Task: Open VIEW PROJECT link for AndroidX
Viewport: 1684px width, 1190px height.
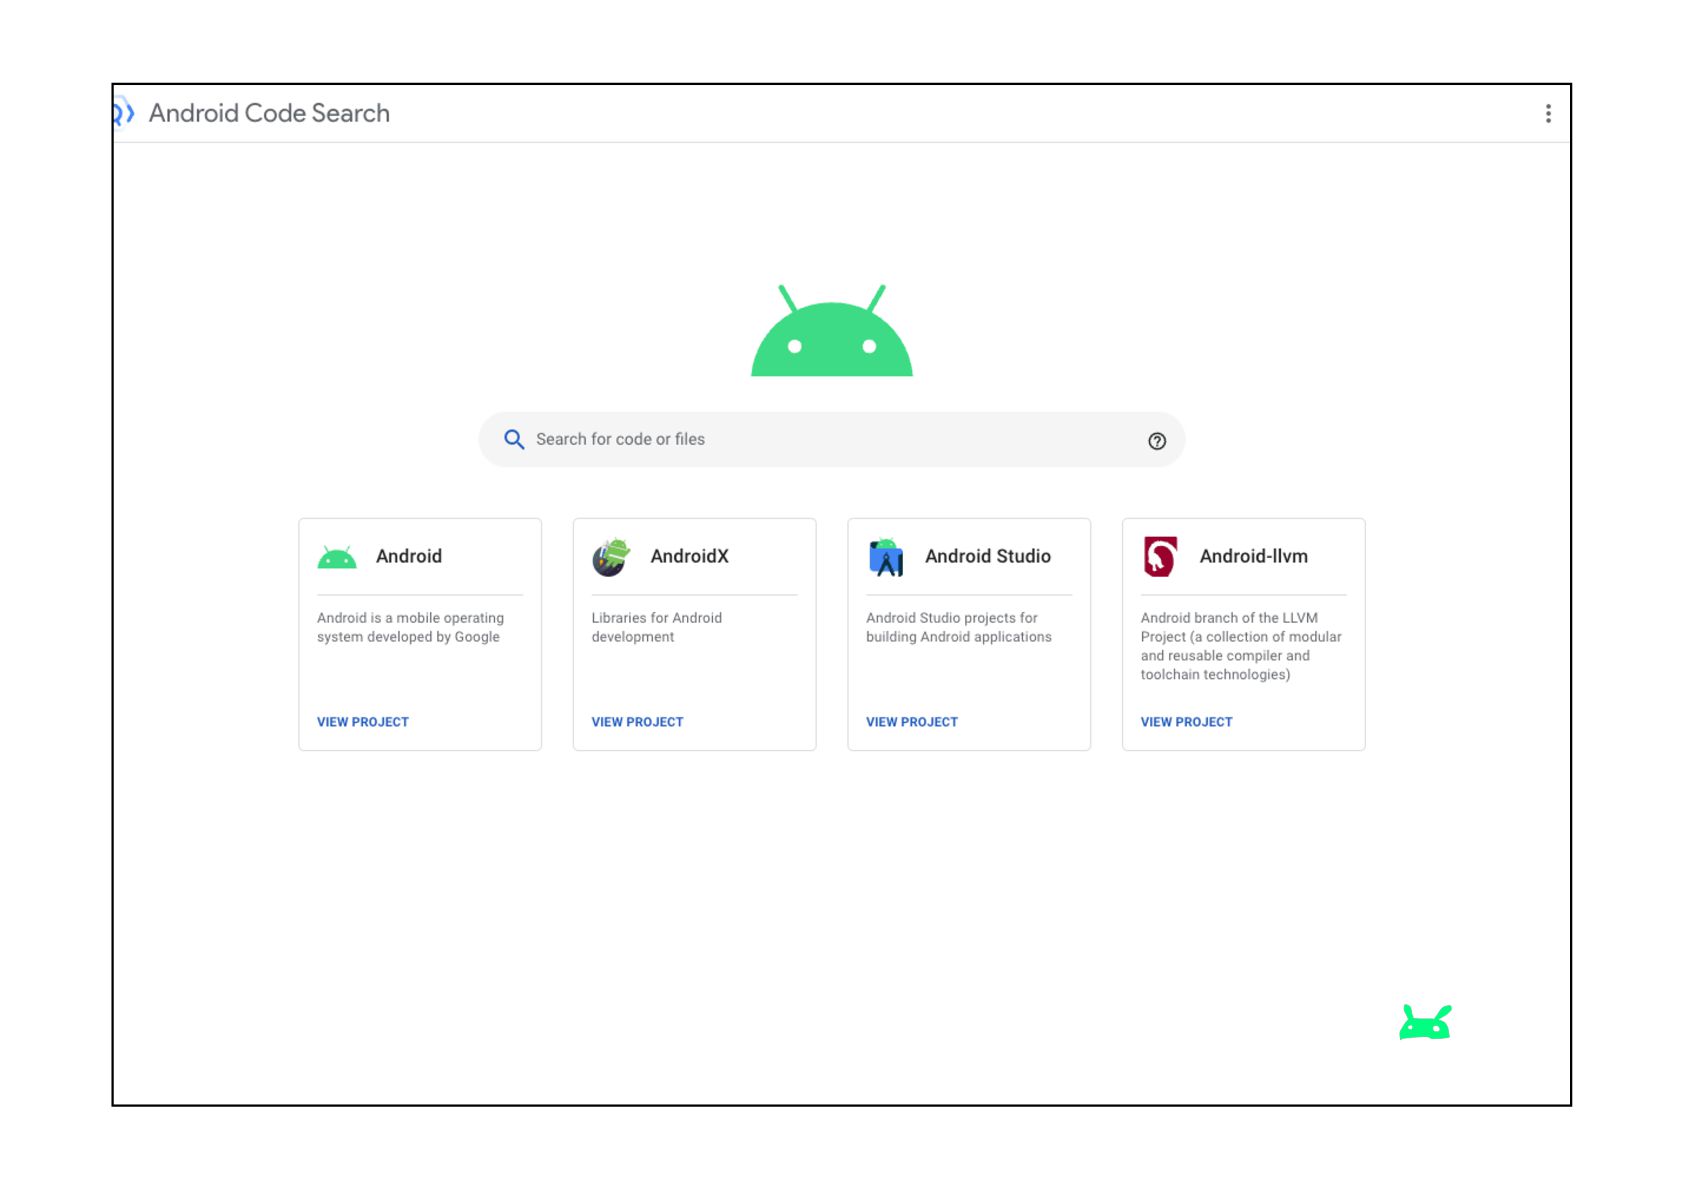Action: pyautogui.click(x=637, y=722)
